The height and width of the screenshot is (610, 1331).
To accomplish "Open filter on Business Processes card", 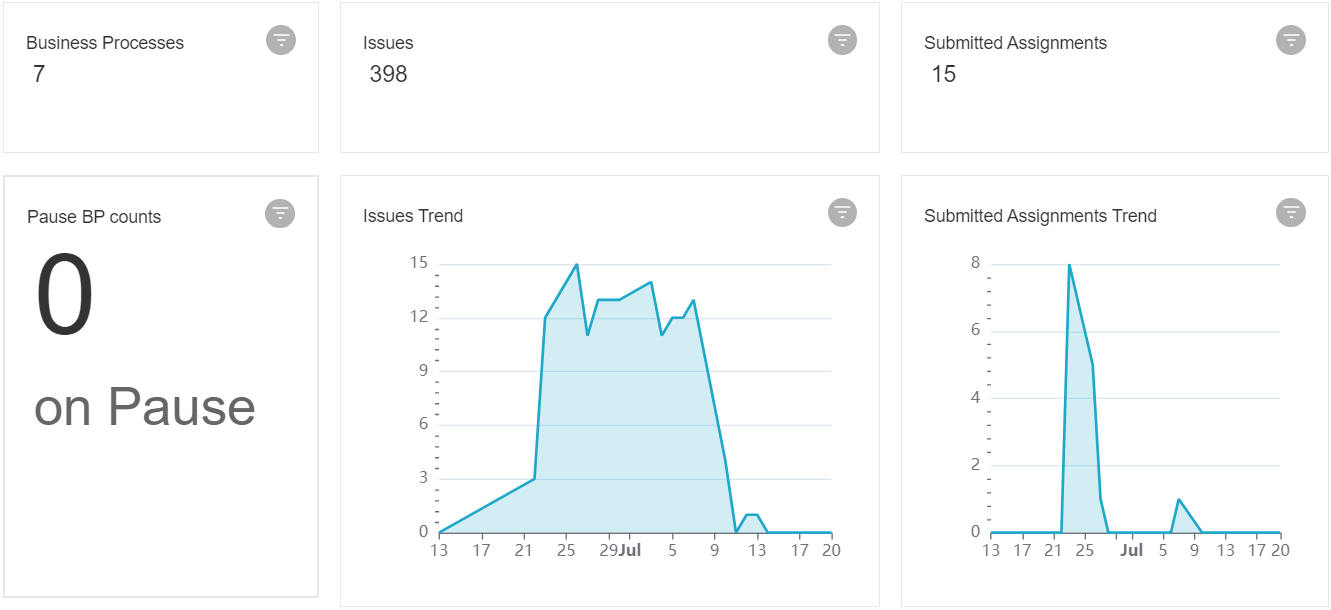I will [x=281, y=40].
